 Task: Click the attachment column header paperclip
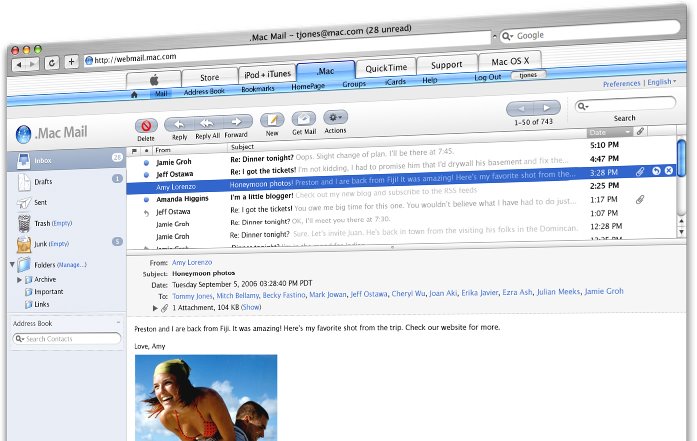[x=640, y=131]
